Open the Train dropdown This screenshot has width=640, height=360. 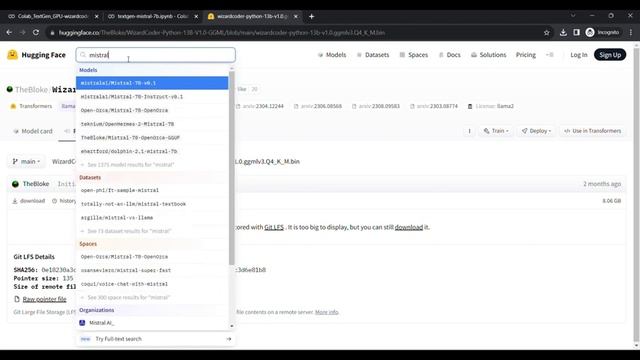tap(496, 131)
